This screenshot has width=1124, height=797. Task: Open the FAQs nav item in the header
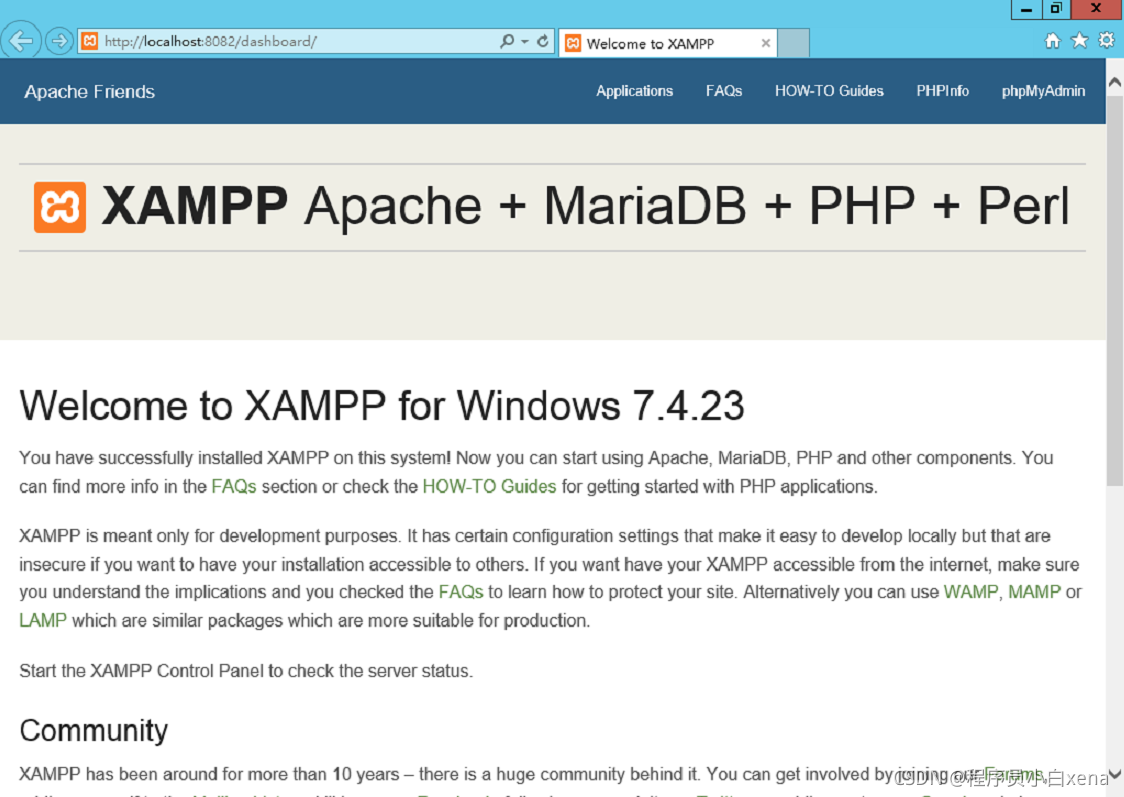pyautogui.click(x=723, y=91)
